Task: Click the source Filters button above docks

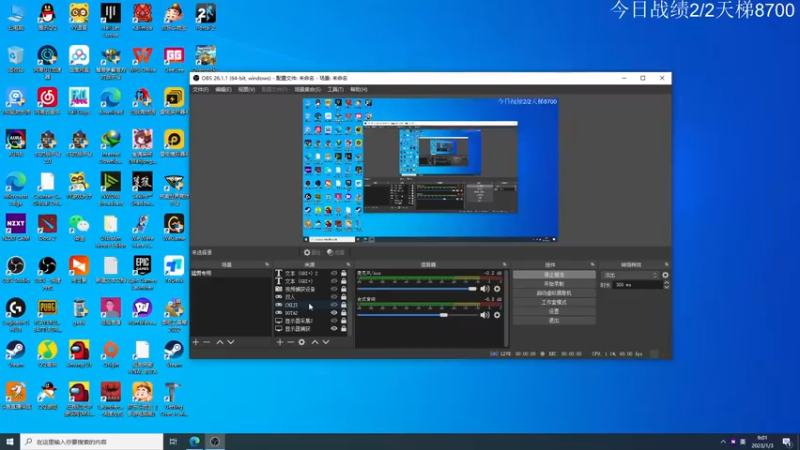Action: pyautogui.click(x=336, y=252)
